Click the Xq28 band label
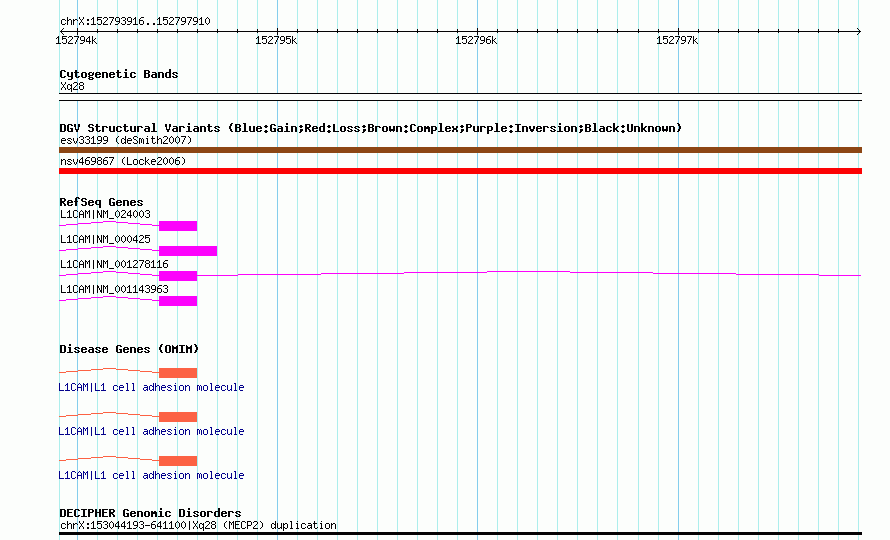890x540 pixels. 72,87
